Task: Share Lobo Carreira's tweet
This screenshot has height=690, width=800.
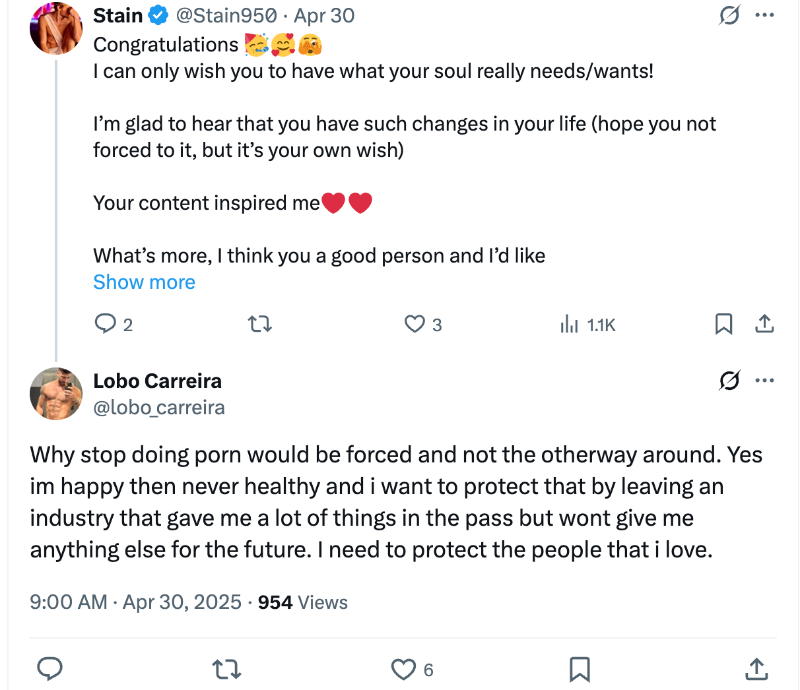Action: click(757, 668)
